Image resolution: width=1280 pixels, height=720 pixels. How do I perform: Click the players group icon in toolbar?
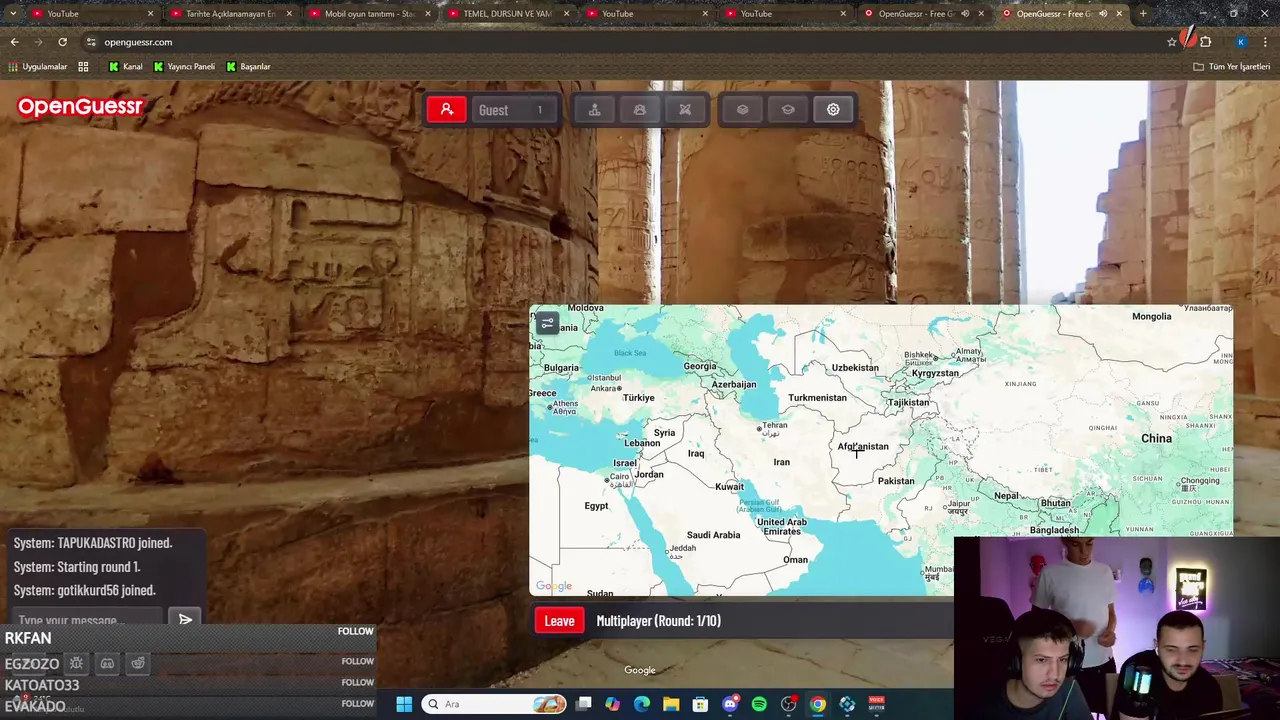tap(640, 110)
